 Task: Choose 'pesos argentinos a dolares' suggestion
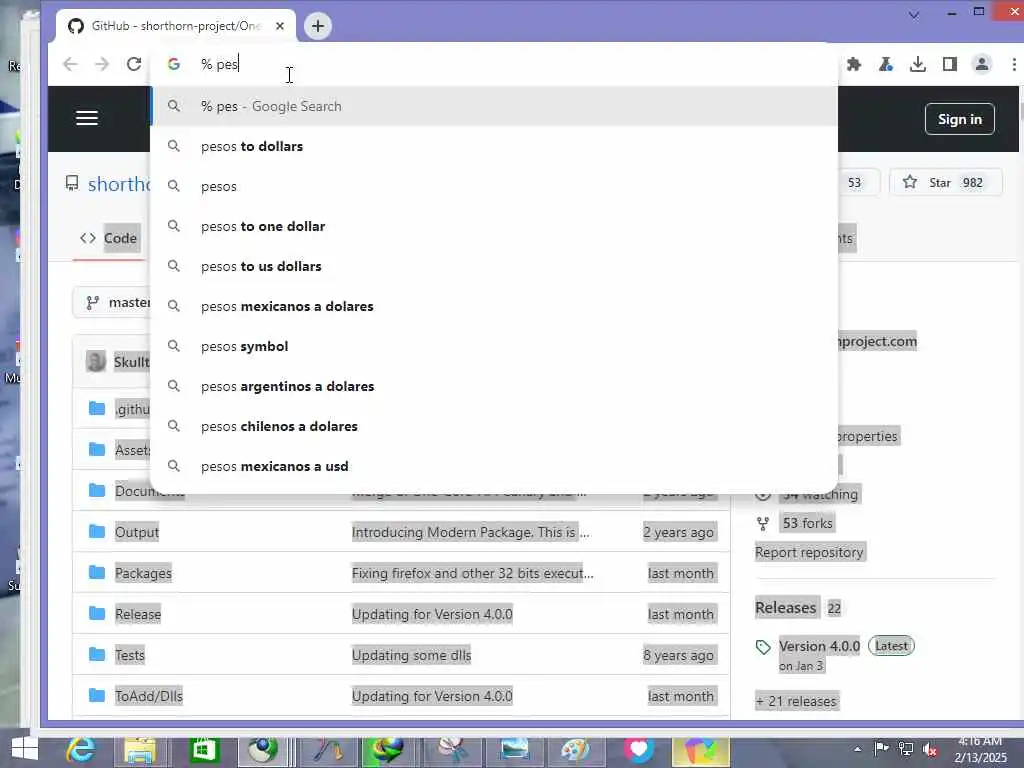click(494, 386)
